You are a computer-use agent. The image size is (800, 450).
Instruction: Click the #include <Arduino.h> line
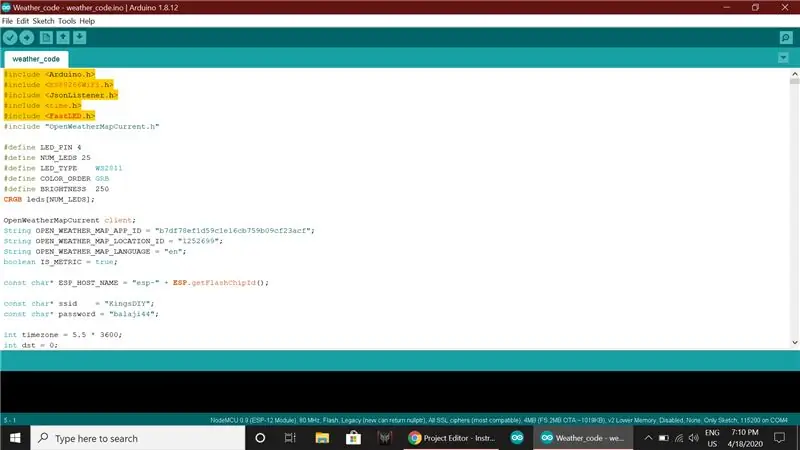pyautogui.click(x=49, y=74)
